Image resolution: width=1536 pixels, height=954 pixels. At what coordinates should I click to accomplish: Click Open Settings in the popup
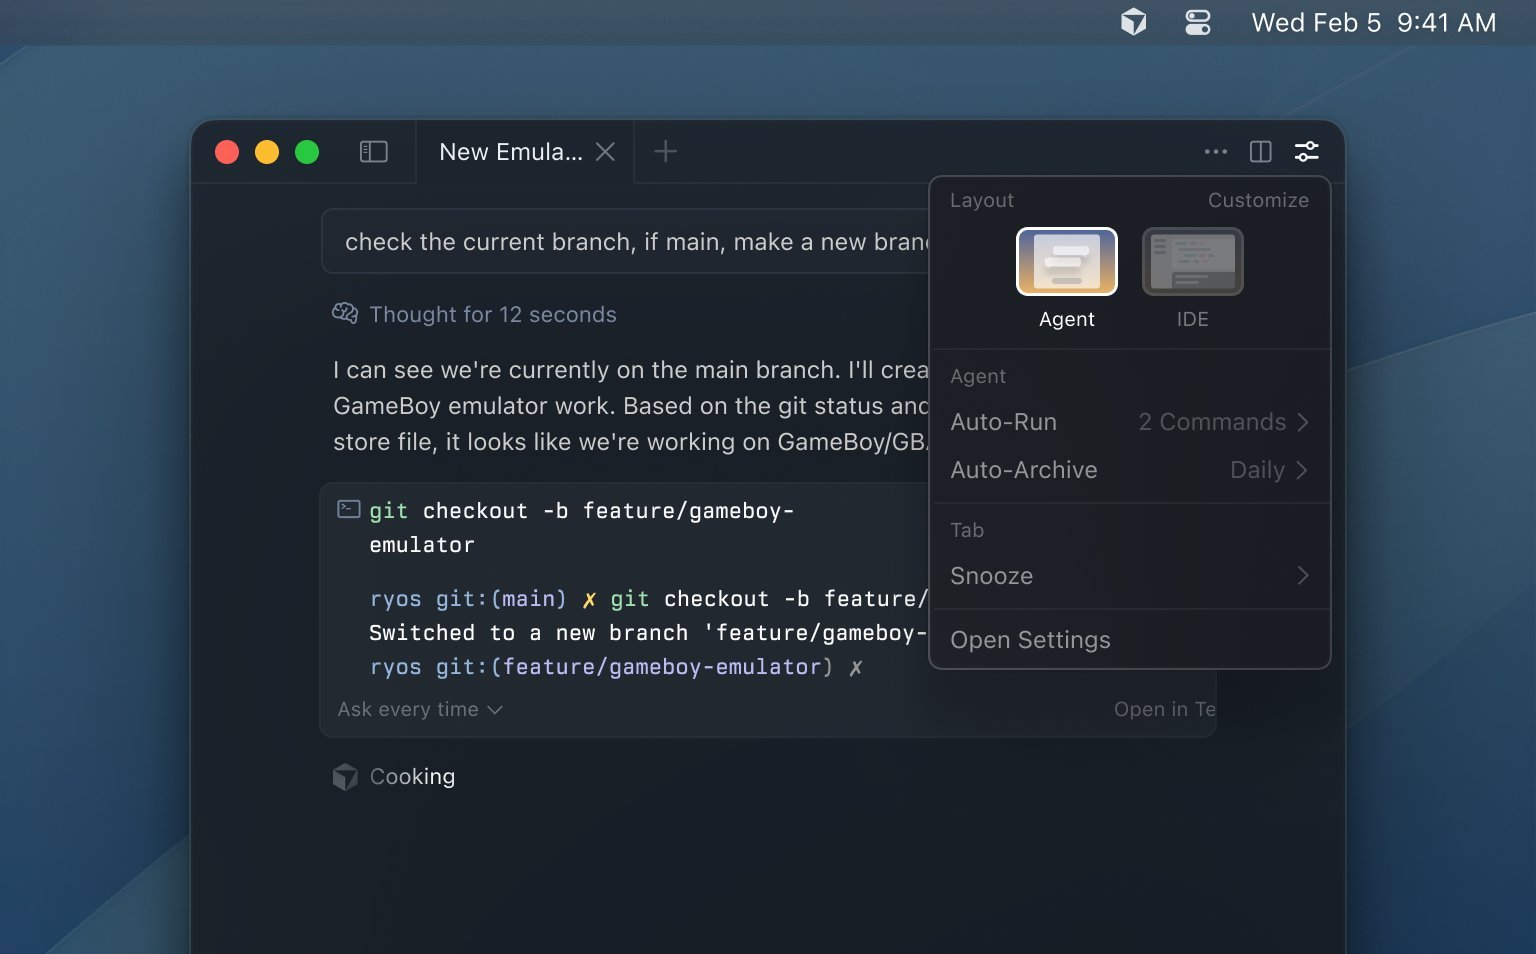1030,640
